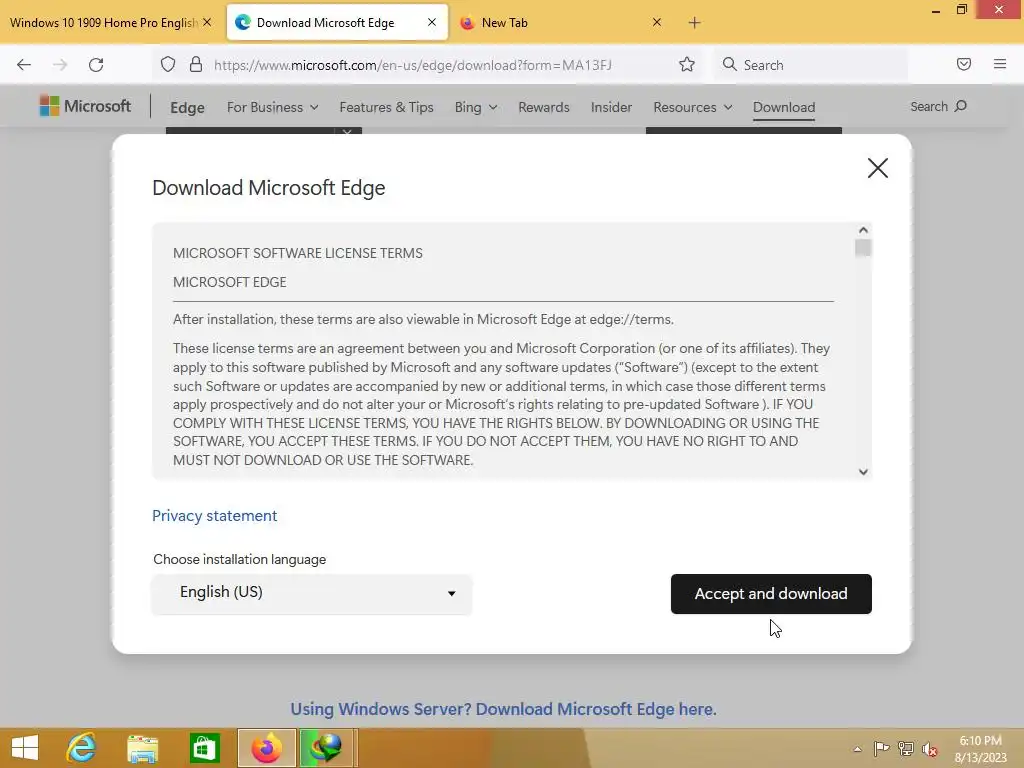Screen dimensions: 1024x768
Task: Expand the Bing dropdown menu
Action: (x=475, y=107)
